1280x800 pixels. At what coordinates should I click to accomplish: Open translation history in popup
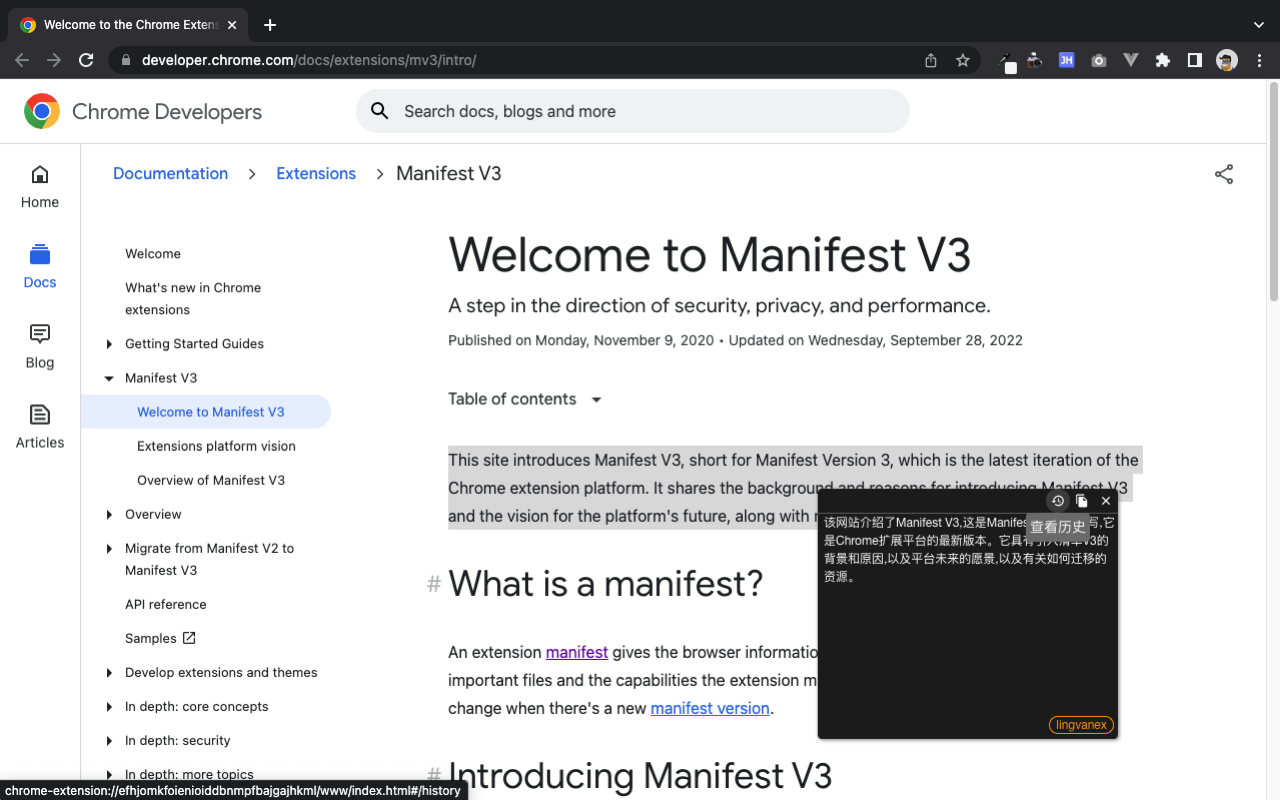click(x=1058, y=501)
